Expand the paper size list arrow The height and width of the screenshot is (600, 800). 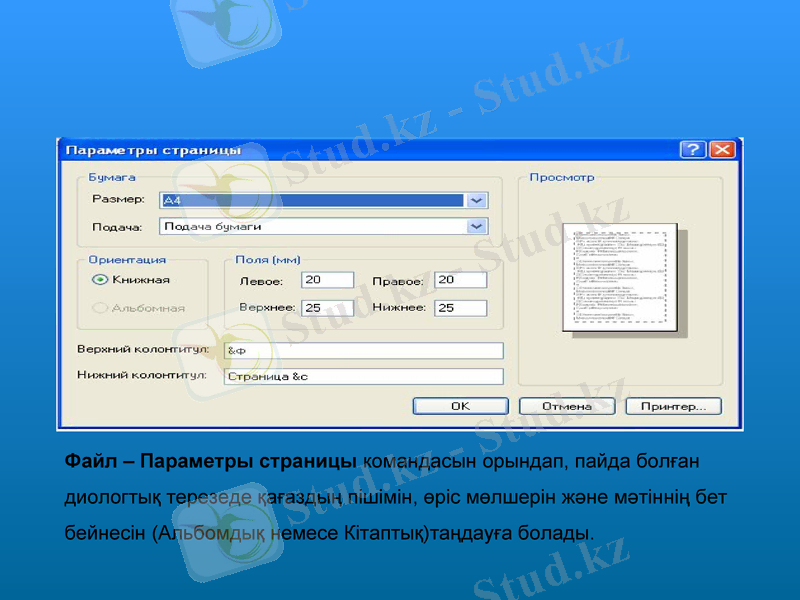tap(477, 199)
